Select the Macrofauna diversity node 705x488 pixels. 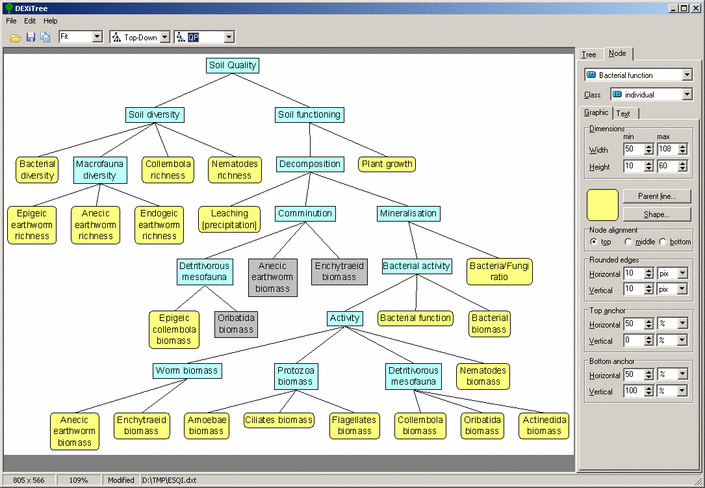[100, 170]
